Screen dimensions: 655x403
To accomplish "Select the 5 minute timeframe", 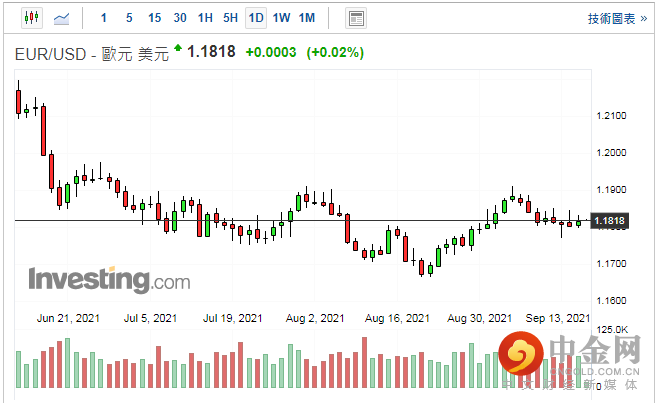I will pyautogui.click(x=129, y=18).
